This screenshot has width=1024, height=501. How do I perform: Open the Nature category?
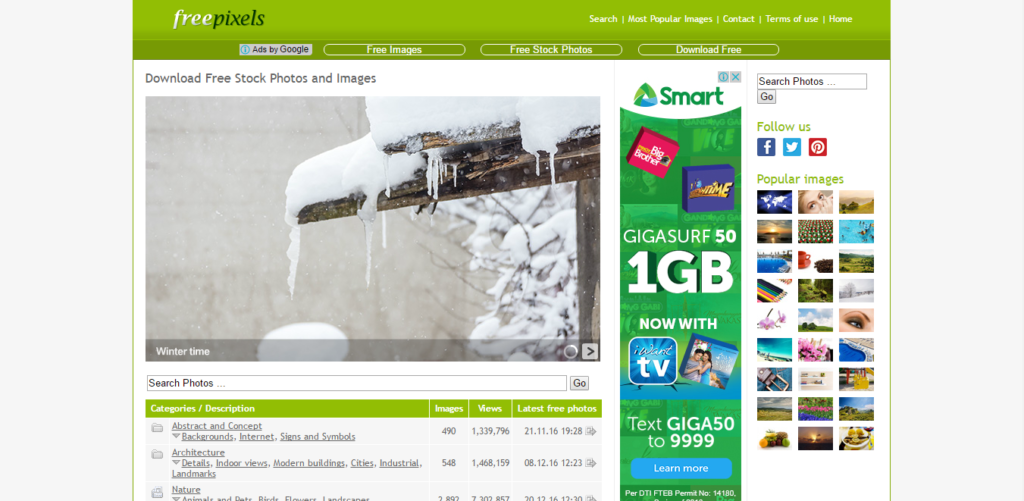(186, 489)
